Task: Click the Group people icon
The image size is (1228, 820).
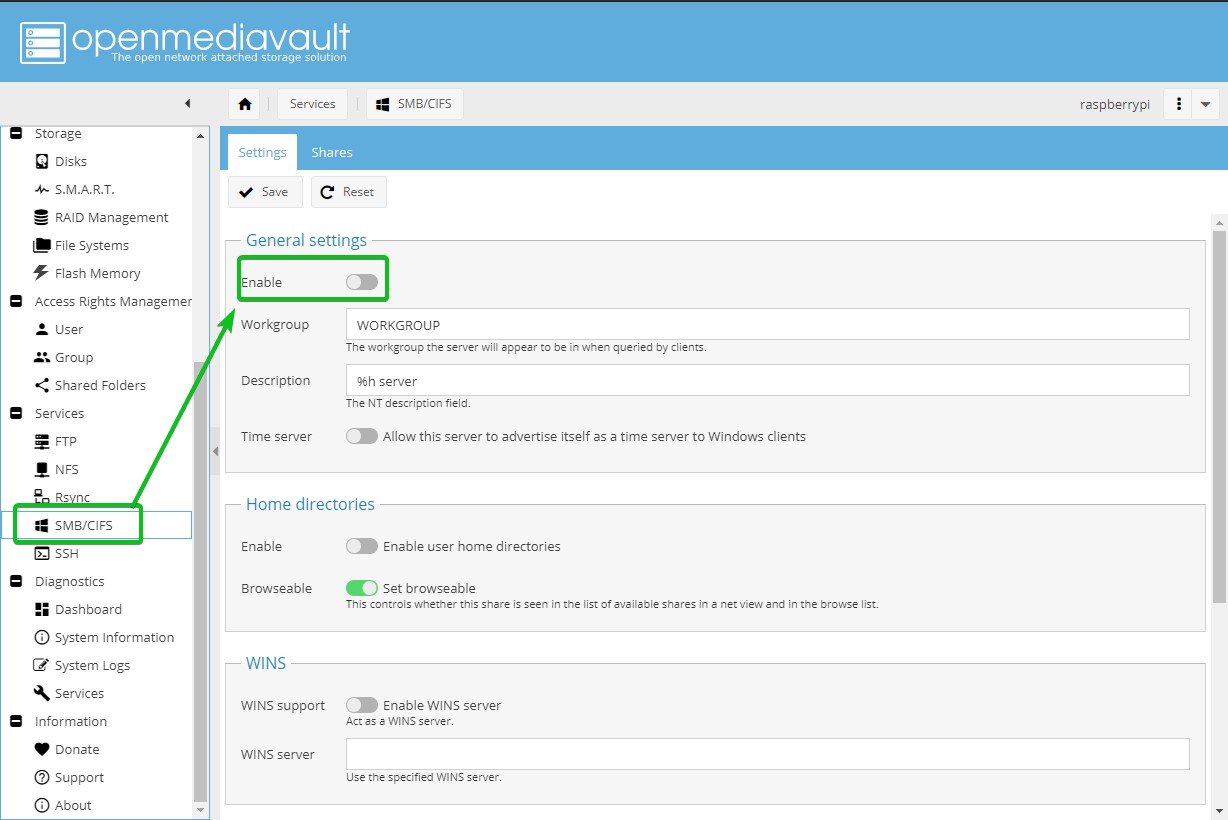Action: point(42,357)
